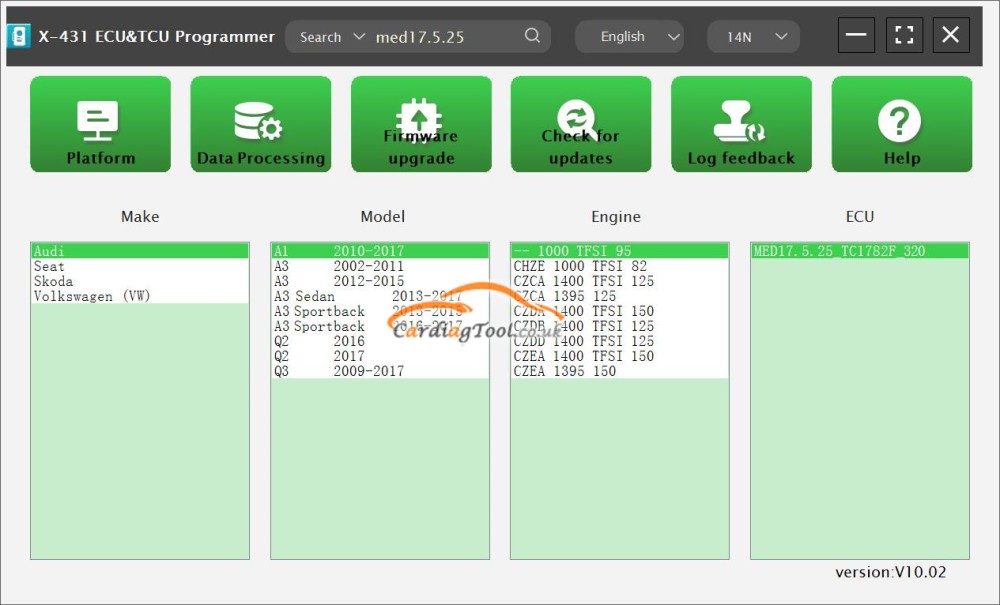
Task: Expand the Search type dropdown
Action: (332, 37)
